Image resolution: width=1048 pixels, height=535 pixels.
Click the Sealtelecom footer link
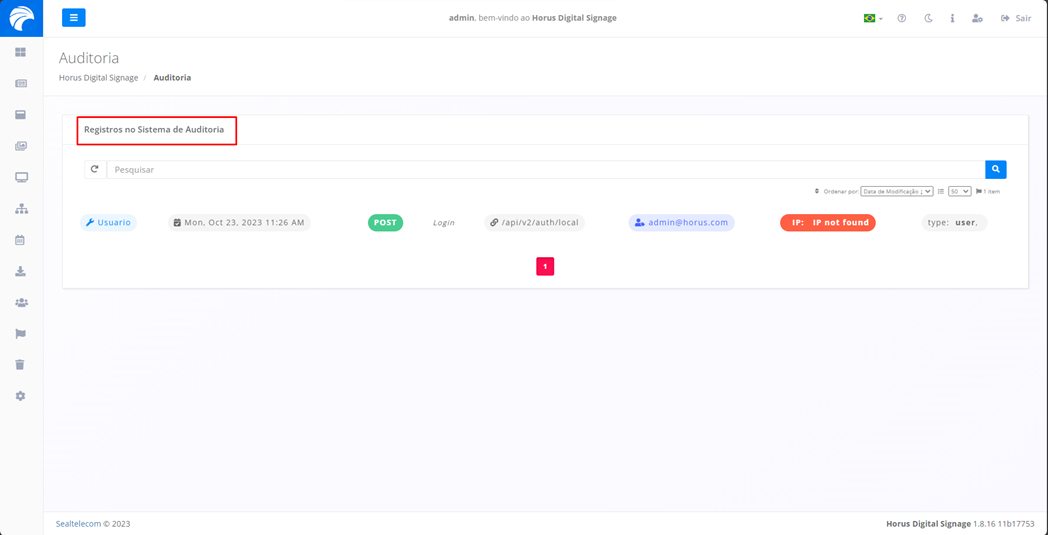(78, 523)
